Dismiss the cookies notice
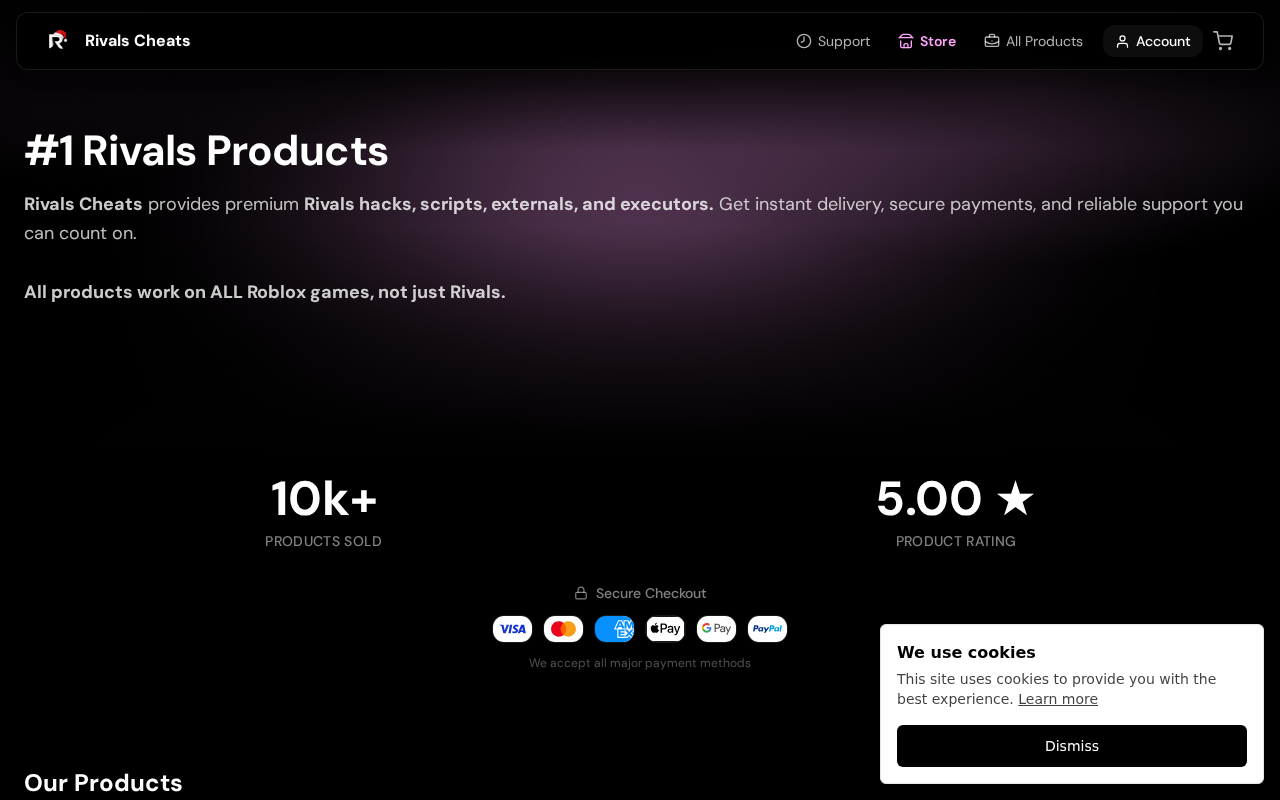1280x800 pixels. click(1072, 746)
